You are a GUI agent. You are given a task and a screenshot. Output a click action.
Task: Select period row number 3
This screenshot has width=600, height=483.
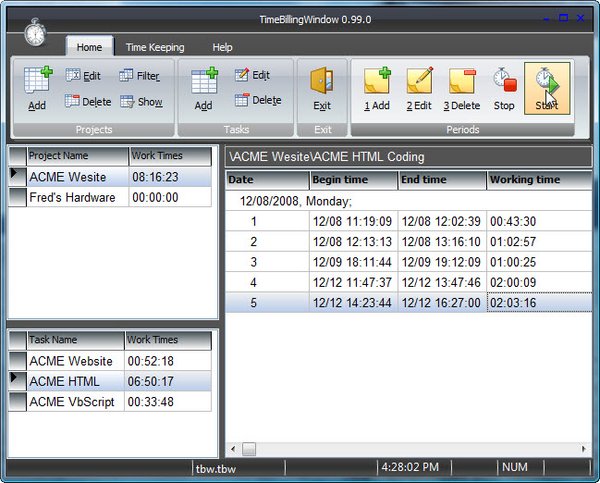(409, 262)
